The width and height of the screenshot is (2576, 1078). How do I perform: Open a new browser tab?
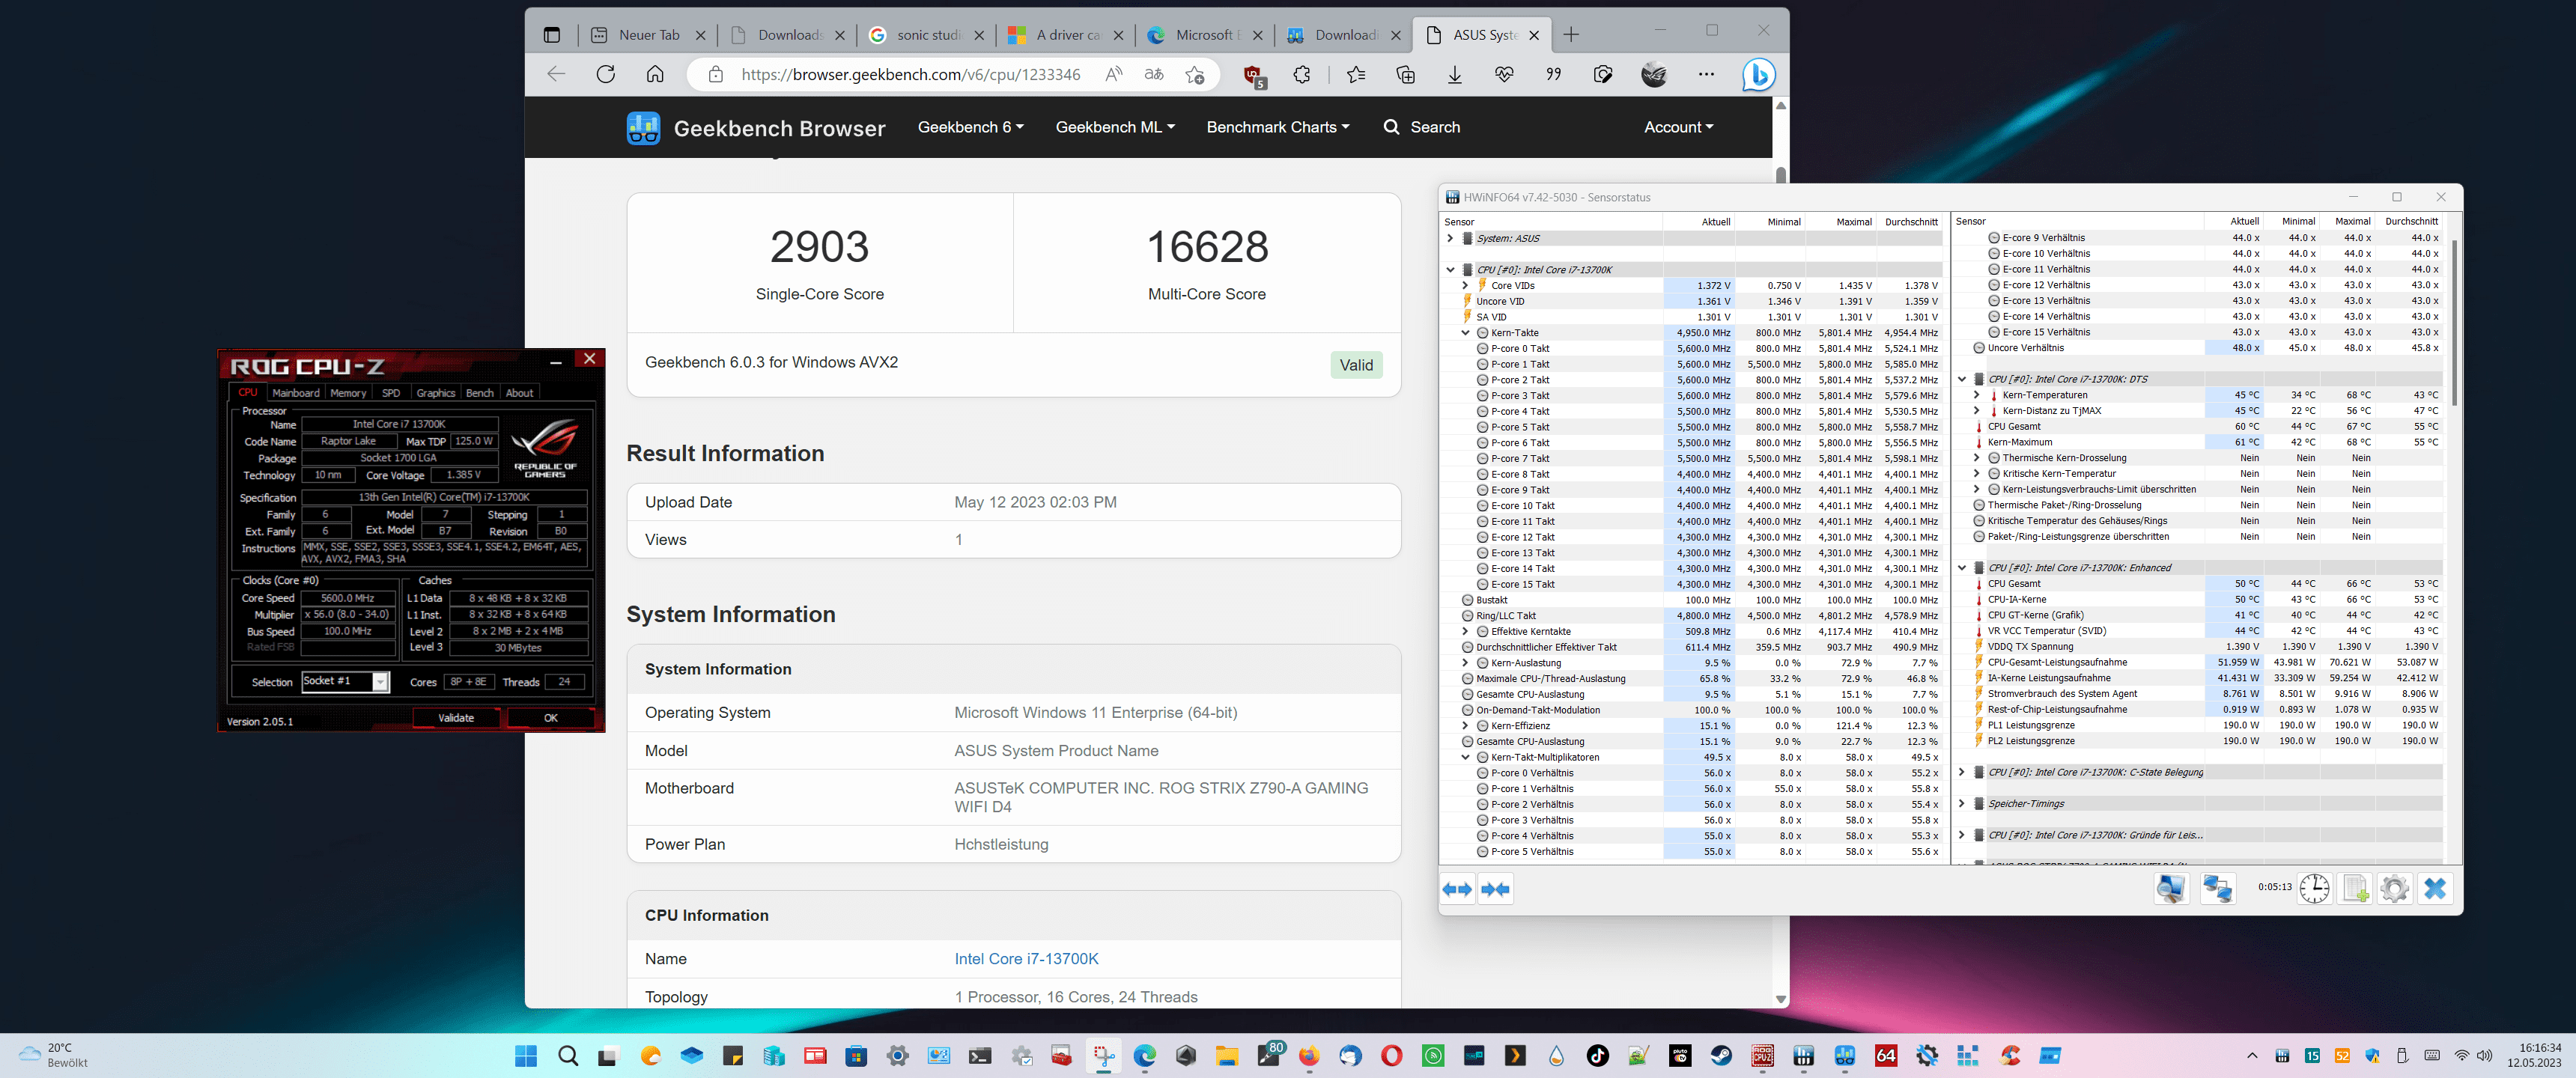[1571, 35]
